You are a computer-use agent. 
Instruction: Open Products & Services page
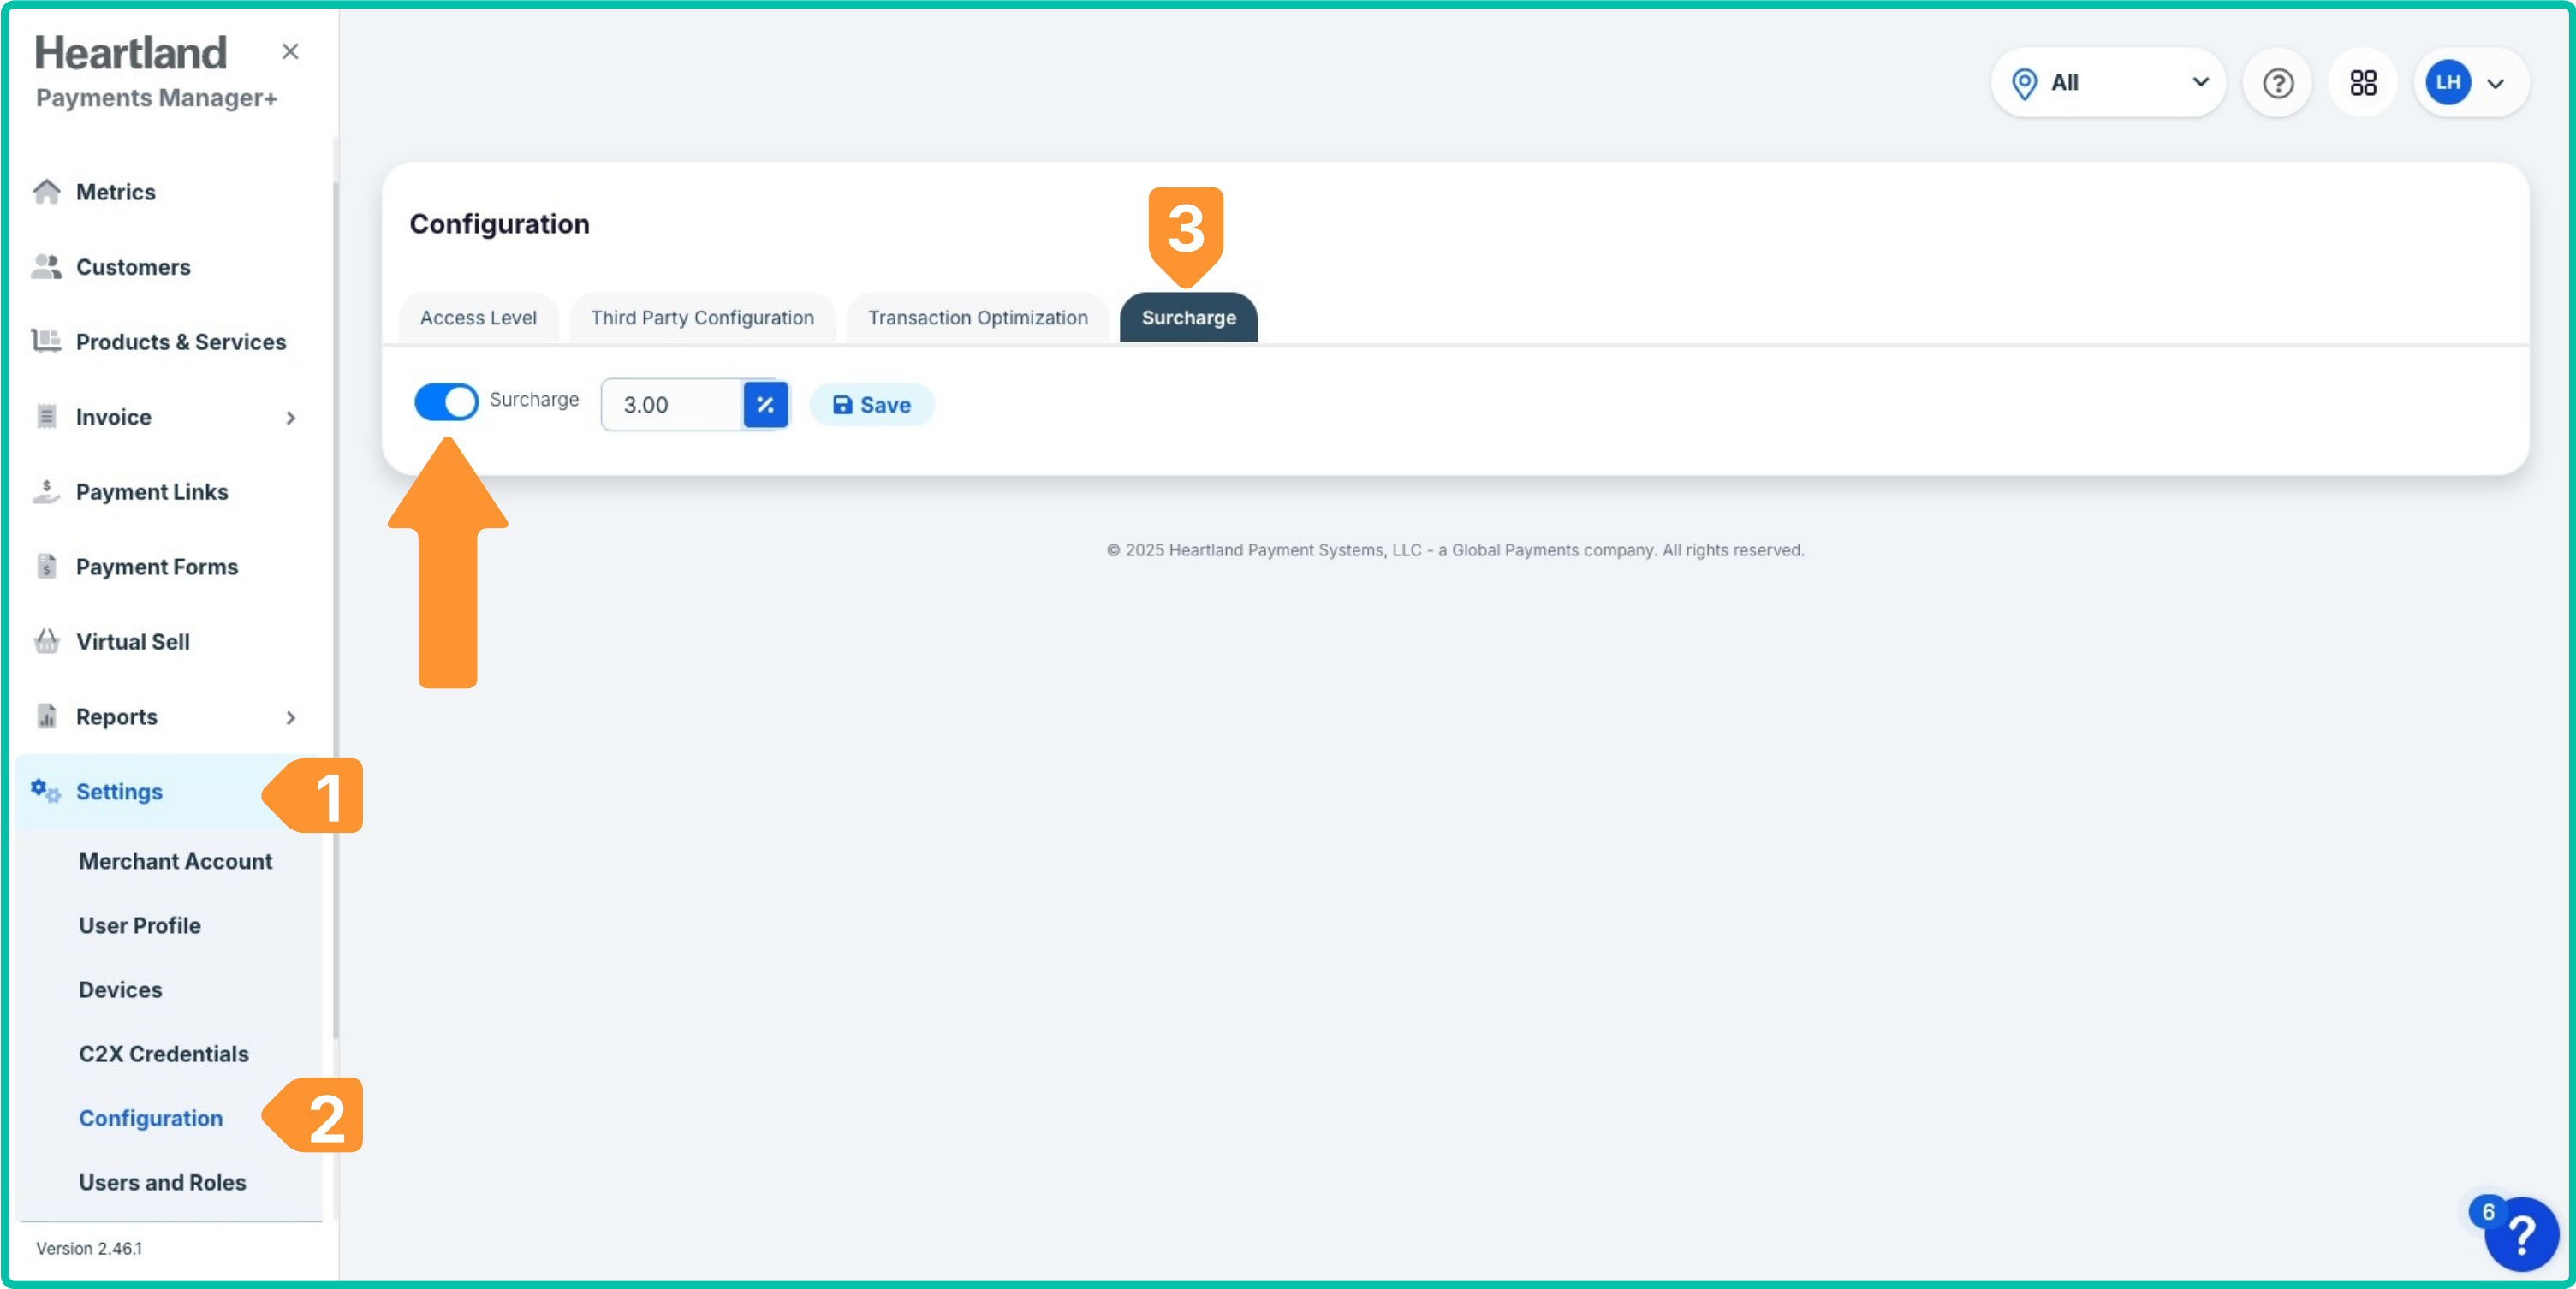pos(180,341)
